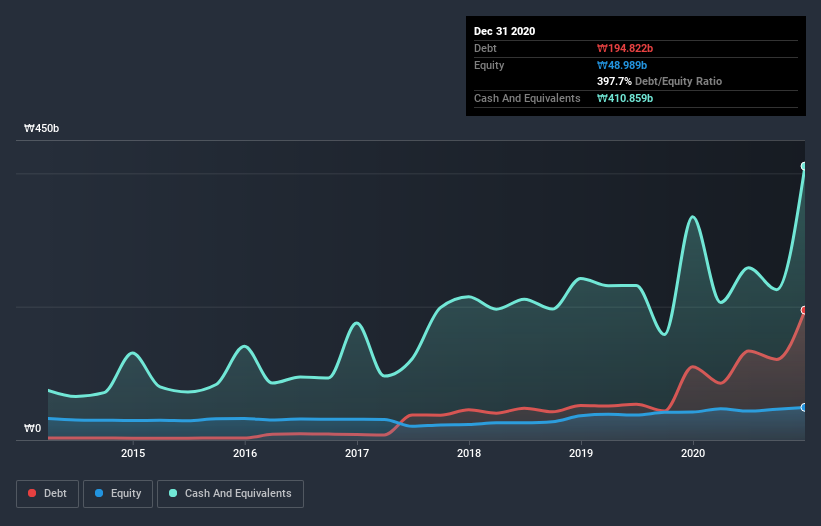Click the teal Cash And Equivalents legend dot

click(173, 493)
